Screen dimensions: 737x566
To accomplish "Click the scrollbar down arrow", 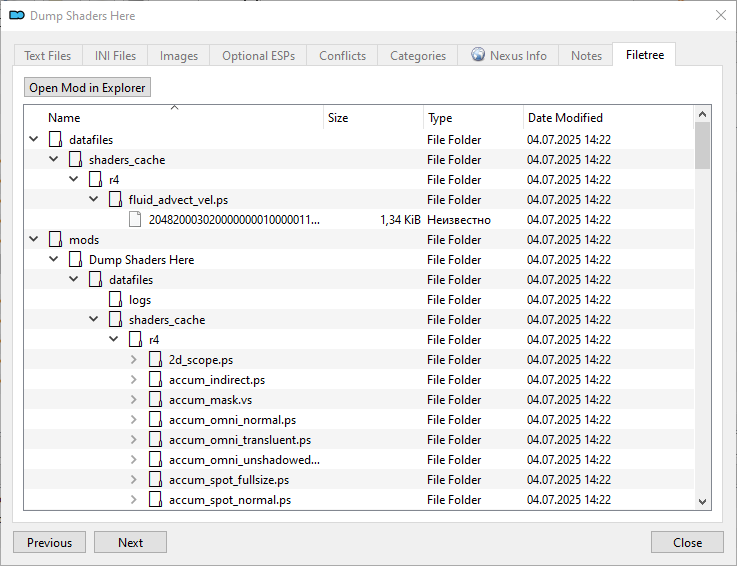I will point(702,502).
